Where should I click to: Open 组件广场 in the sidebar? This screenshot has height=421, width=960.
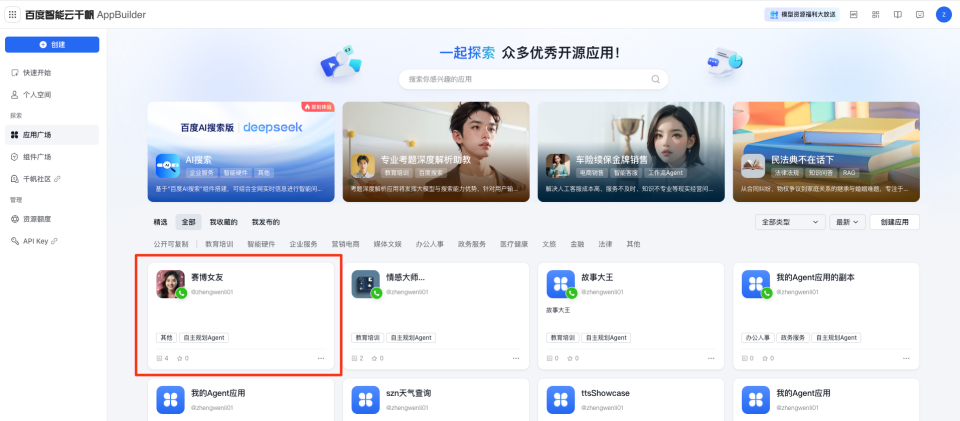pyautogui.click(x=52, y=157)
